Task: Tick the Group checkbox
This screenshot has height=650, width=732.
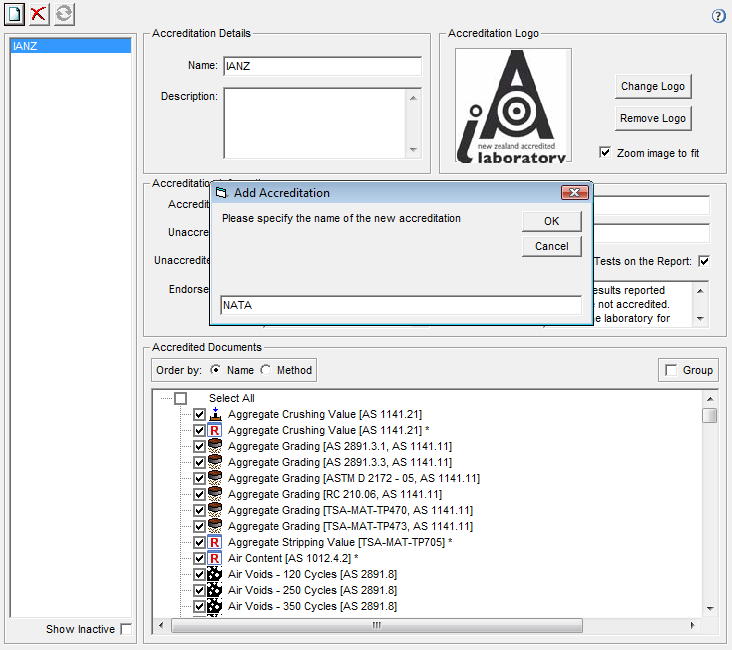Action: pyautogui.click(x=671, y=370)
